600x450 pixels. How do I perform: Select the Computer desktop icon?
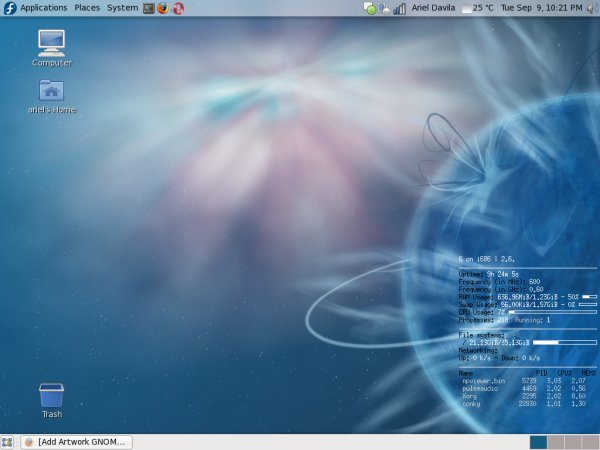tap(52, 48)
